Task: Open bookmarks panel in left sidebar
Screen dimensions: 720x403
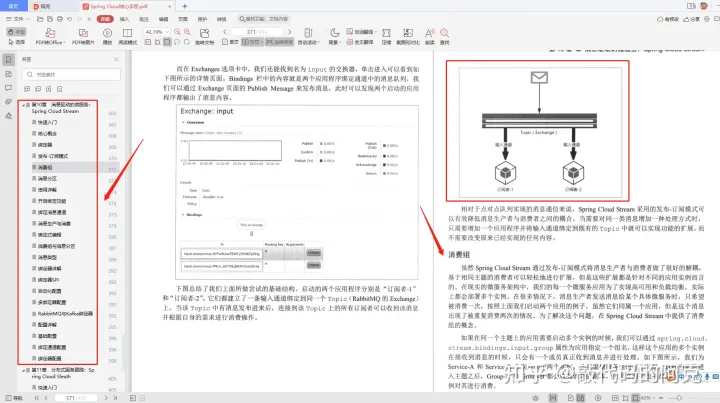Action: pyautogui.click(x=8, y=60)
